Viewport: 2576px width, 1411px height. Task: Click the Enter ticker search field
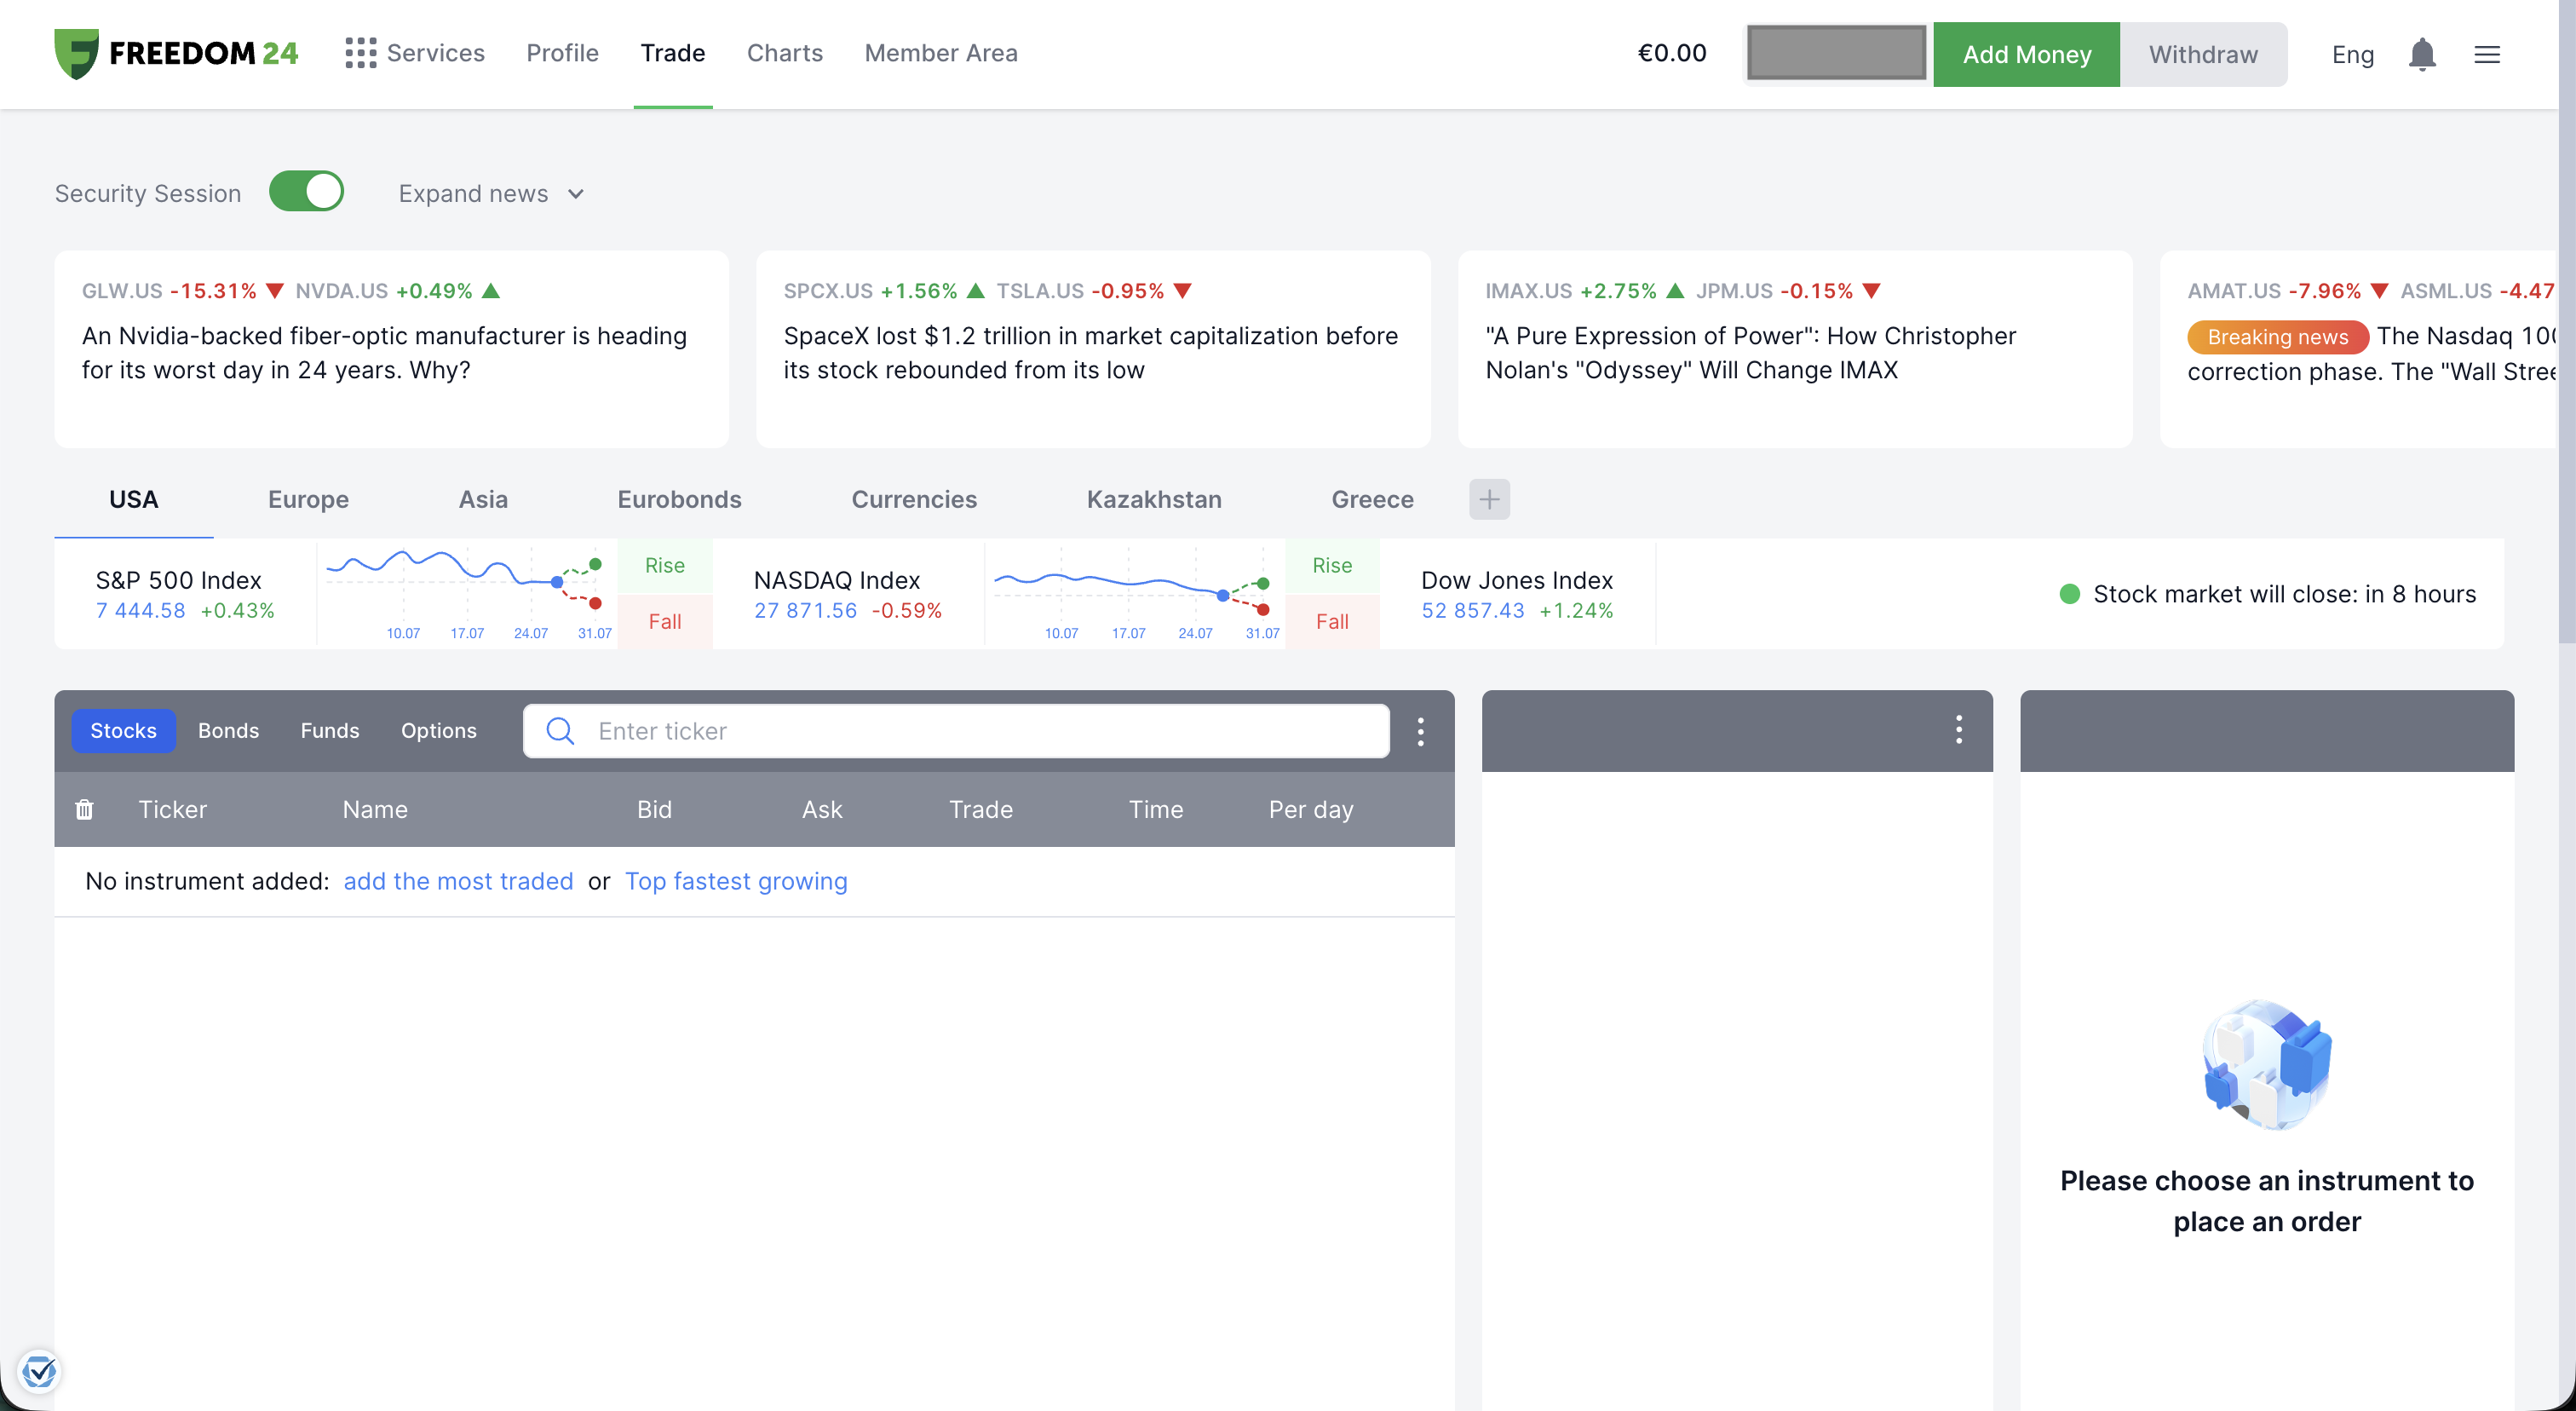pos(956,731)
